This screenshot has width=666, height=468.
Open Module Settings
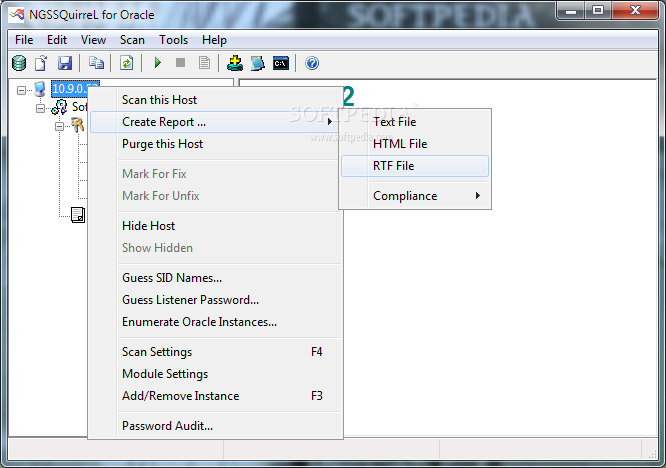pos(216,374)
